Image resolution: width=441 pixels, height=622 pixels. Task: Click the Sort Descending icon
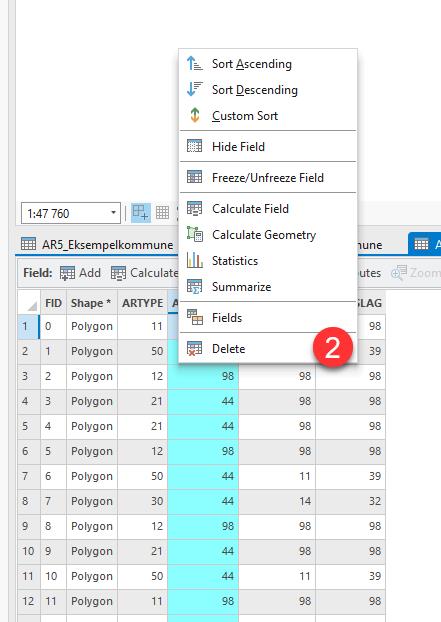tap(194, 89)
